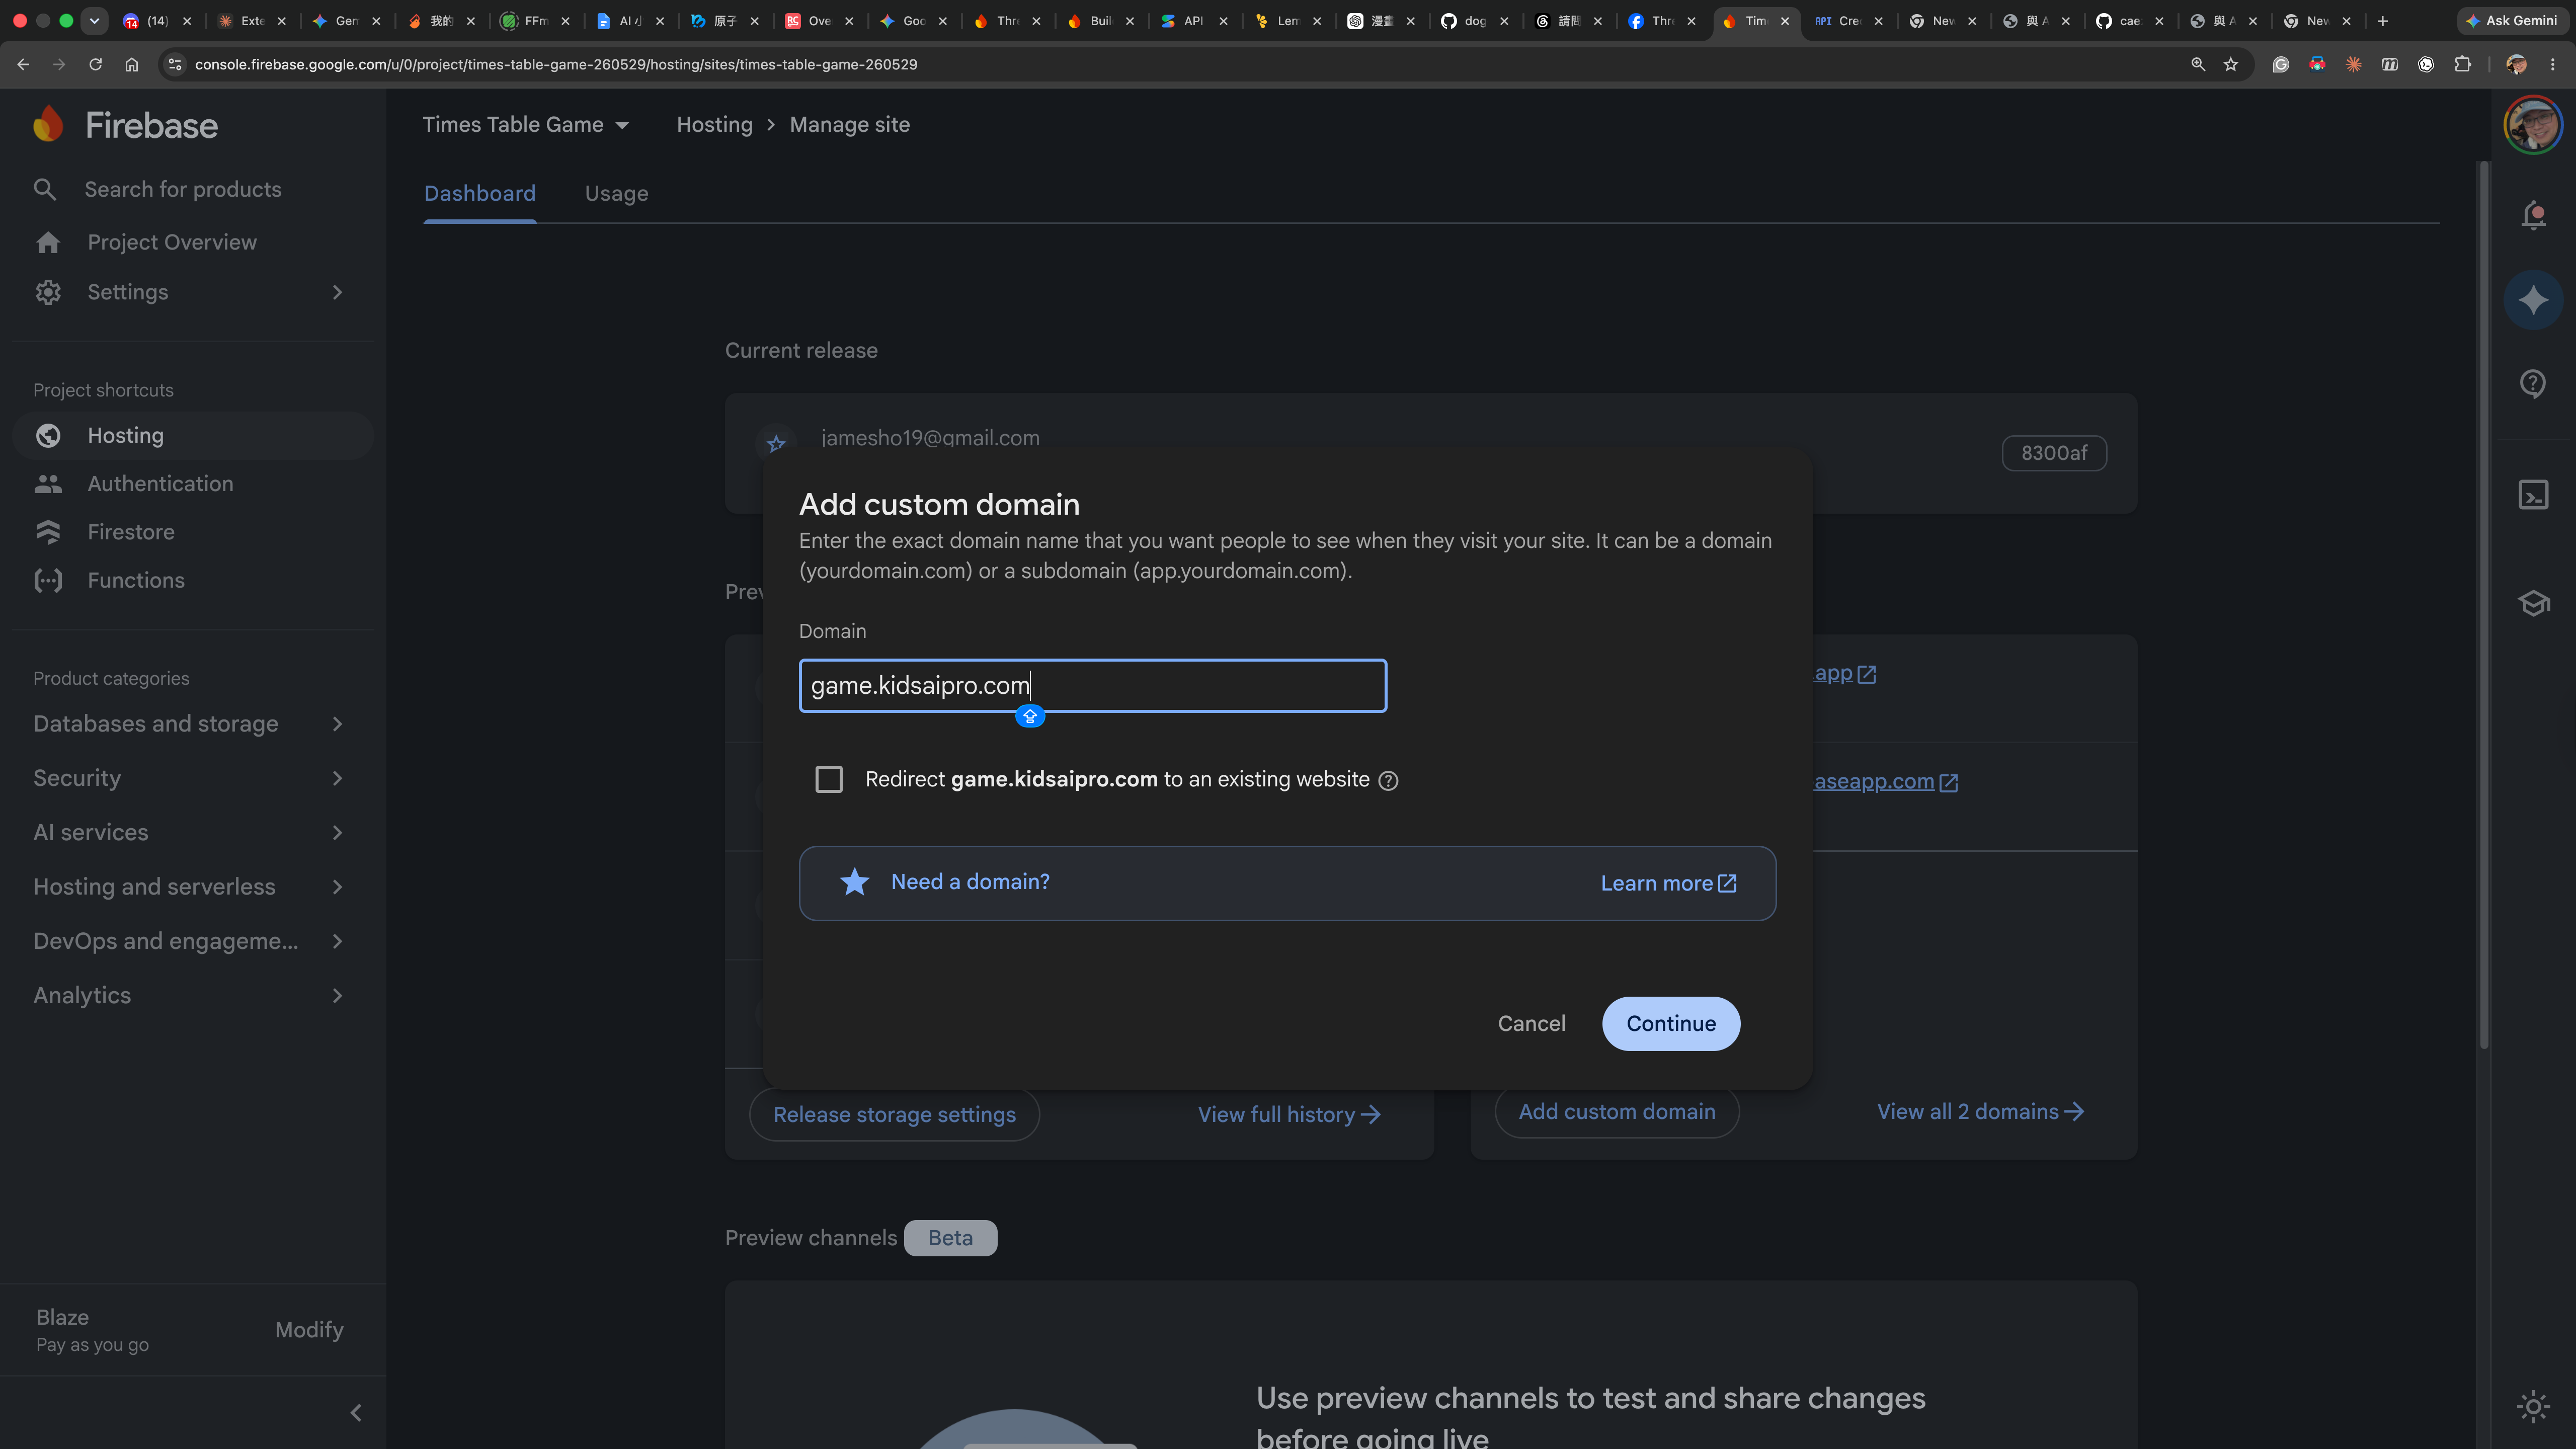Open the Times Table Game project dropdown

(526, 124)
